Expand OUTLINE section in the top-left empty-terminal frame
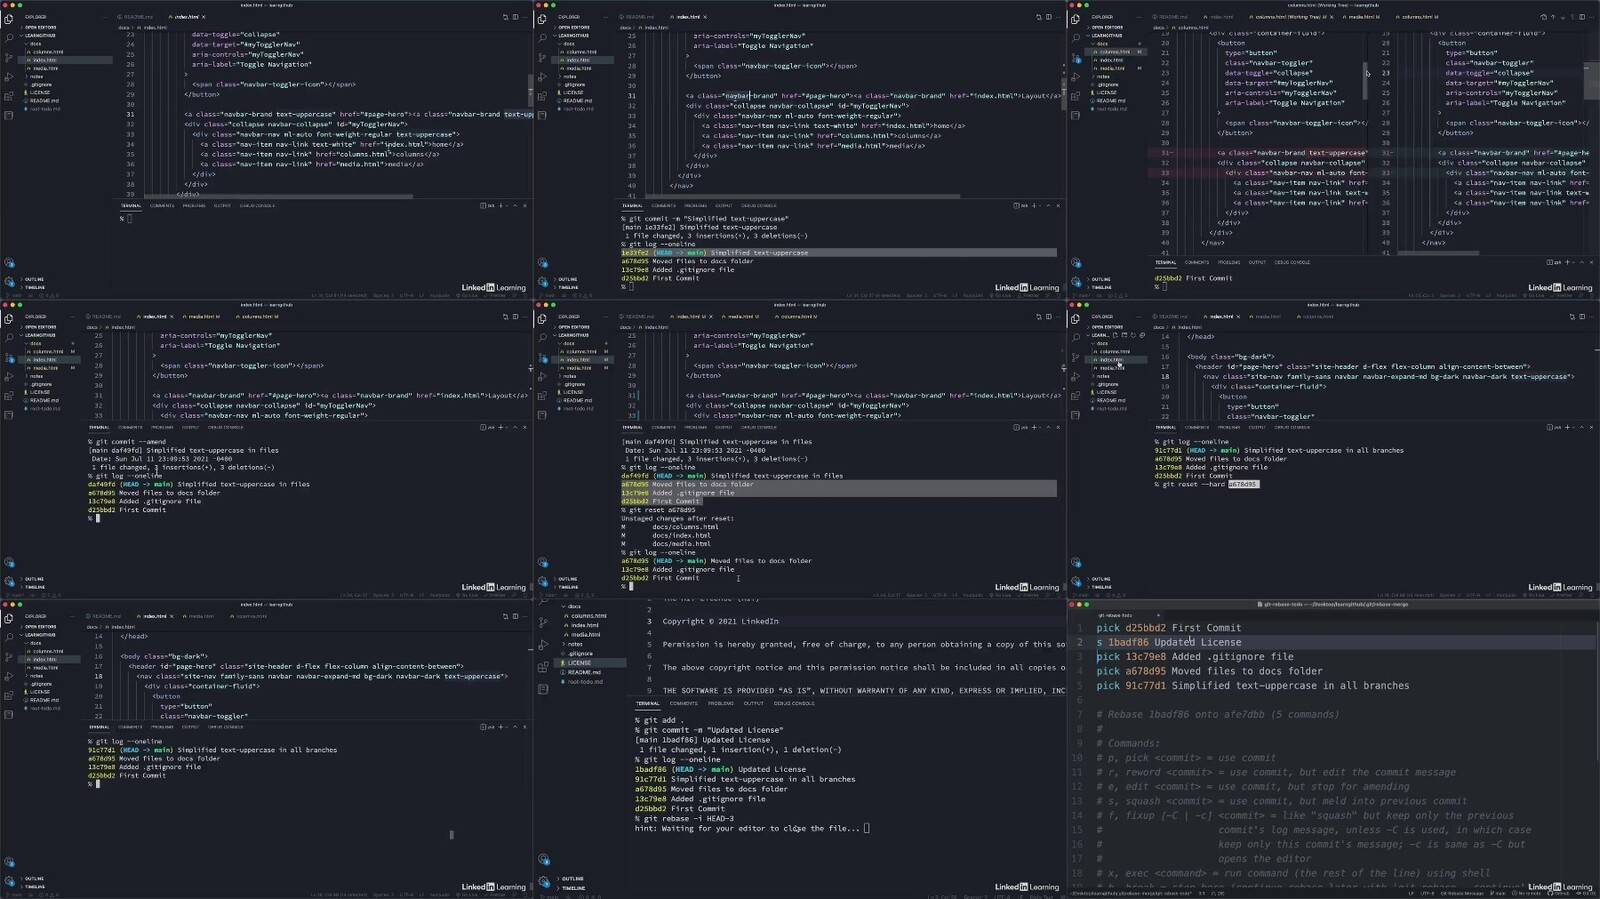Viewport: 1600px width, 899px height. pos(34,279)
